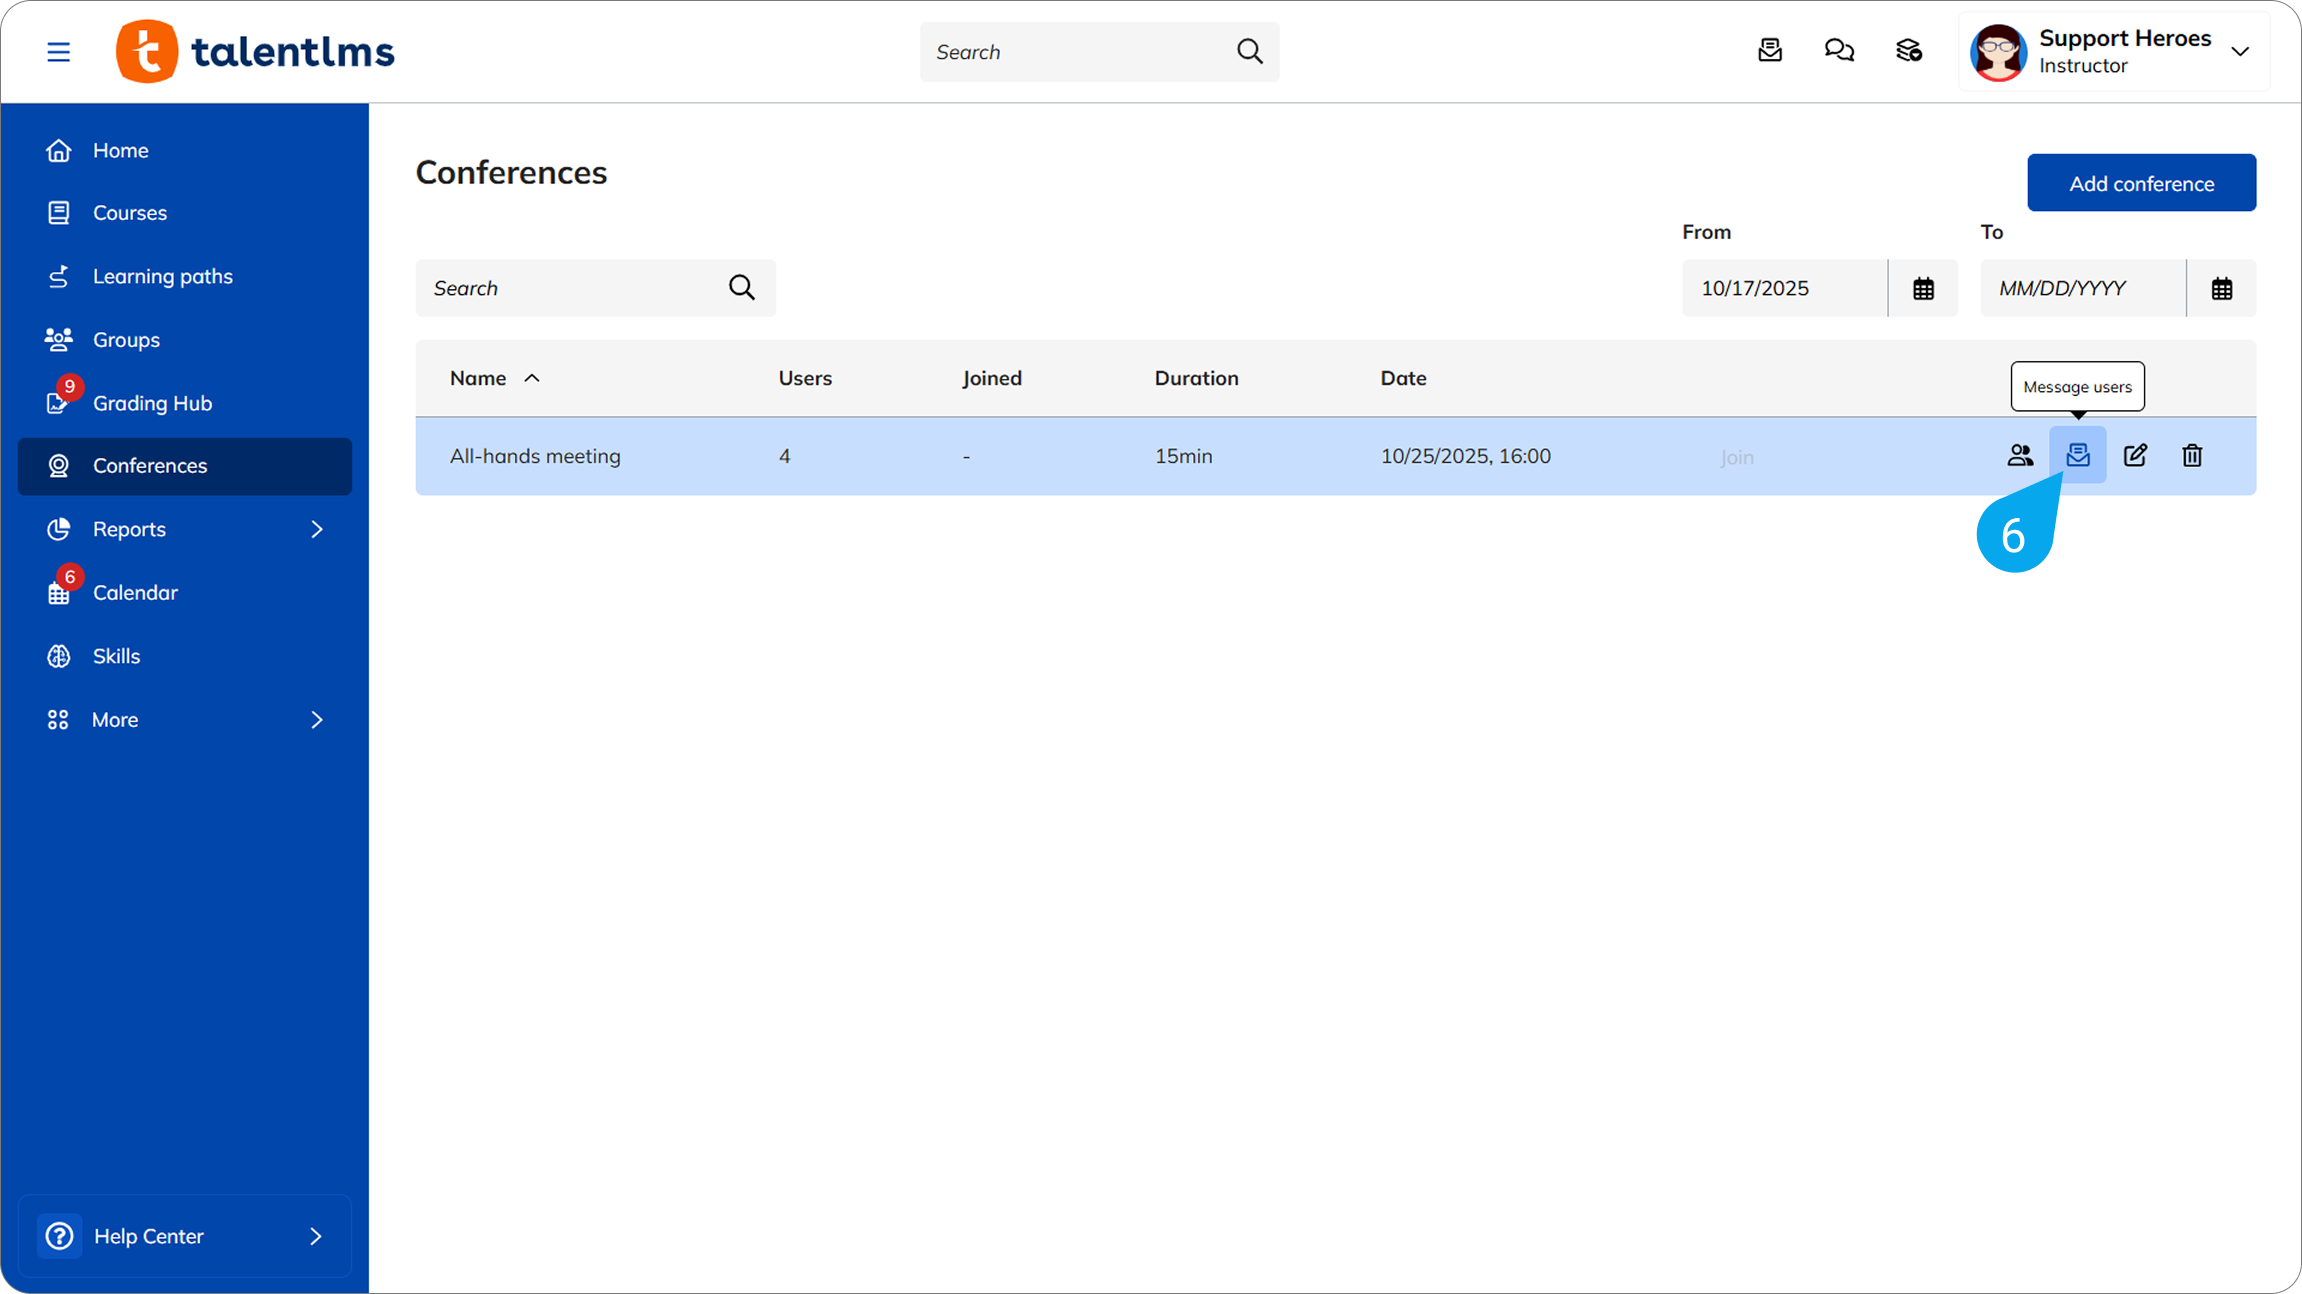Click Add conference button
This screenshot has height=1294, width=2302.
[x=2140, y=183]
